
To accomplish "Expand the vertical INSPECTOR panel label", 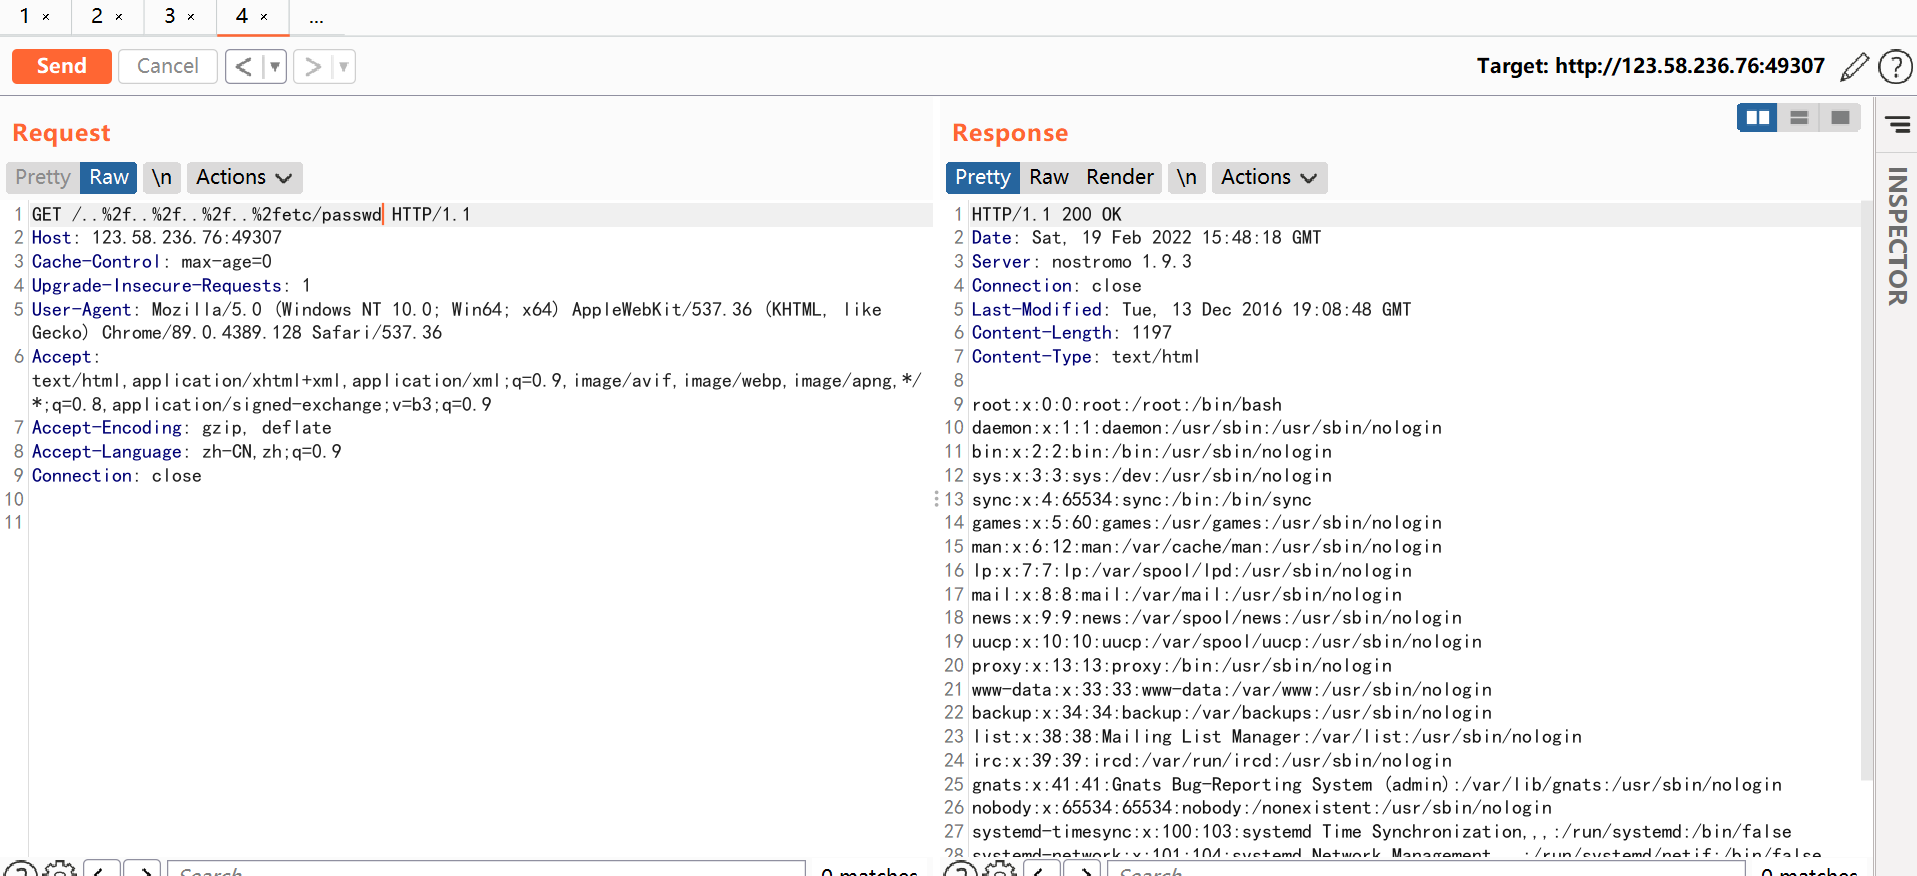I will pos(1897,236).
